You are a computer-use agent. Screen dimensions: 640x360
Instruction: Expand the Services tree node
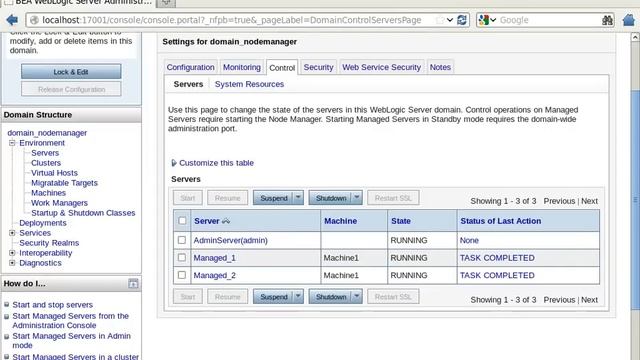pyautogui.click(x=12, y=233)
